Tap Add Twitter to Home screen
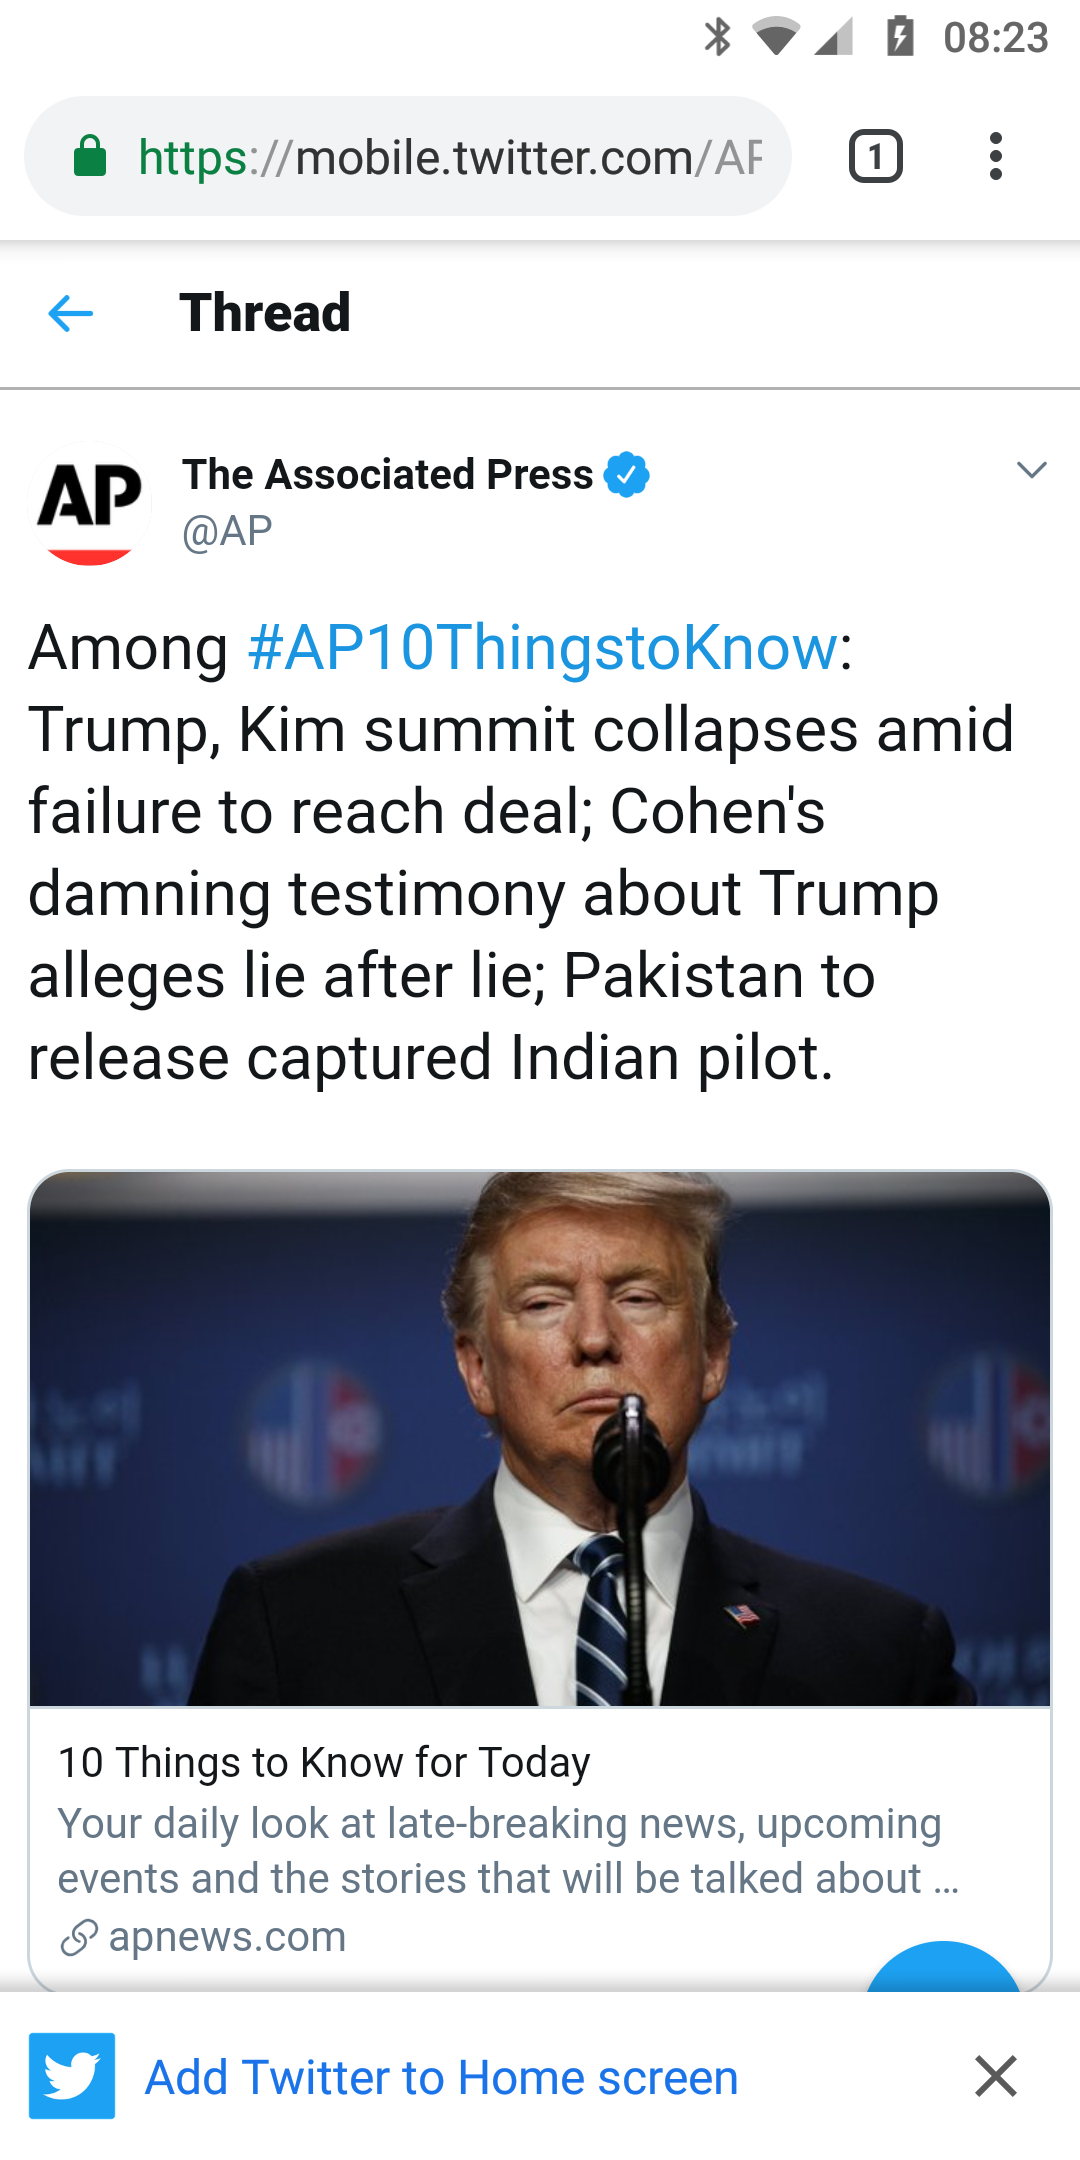 coord(442,2078)
